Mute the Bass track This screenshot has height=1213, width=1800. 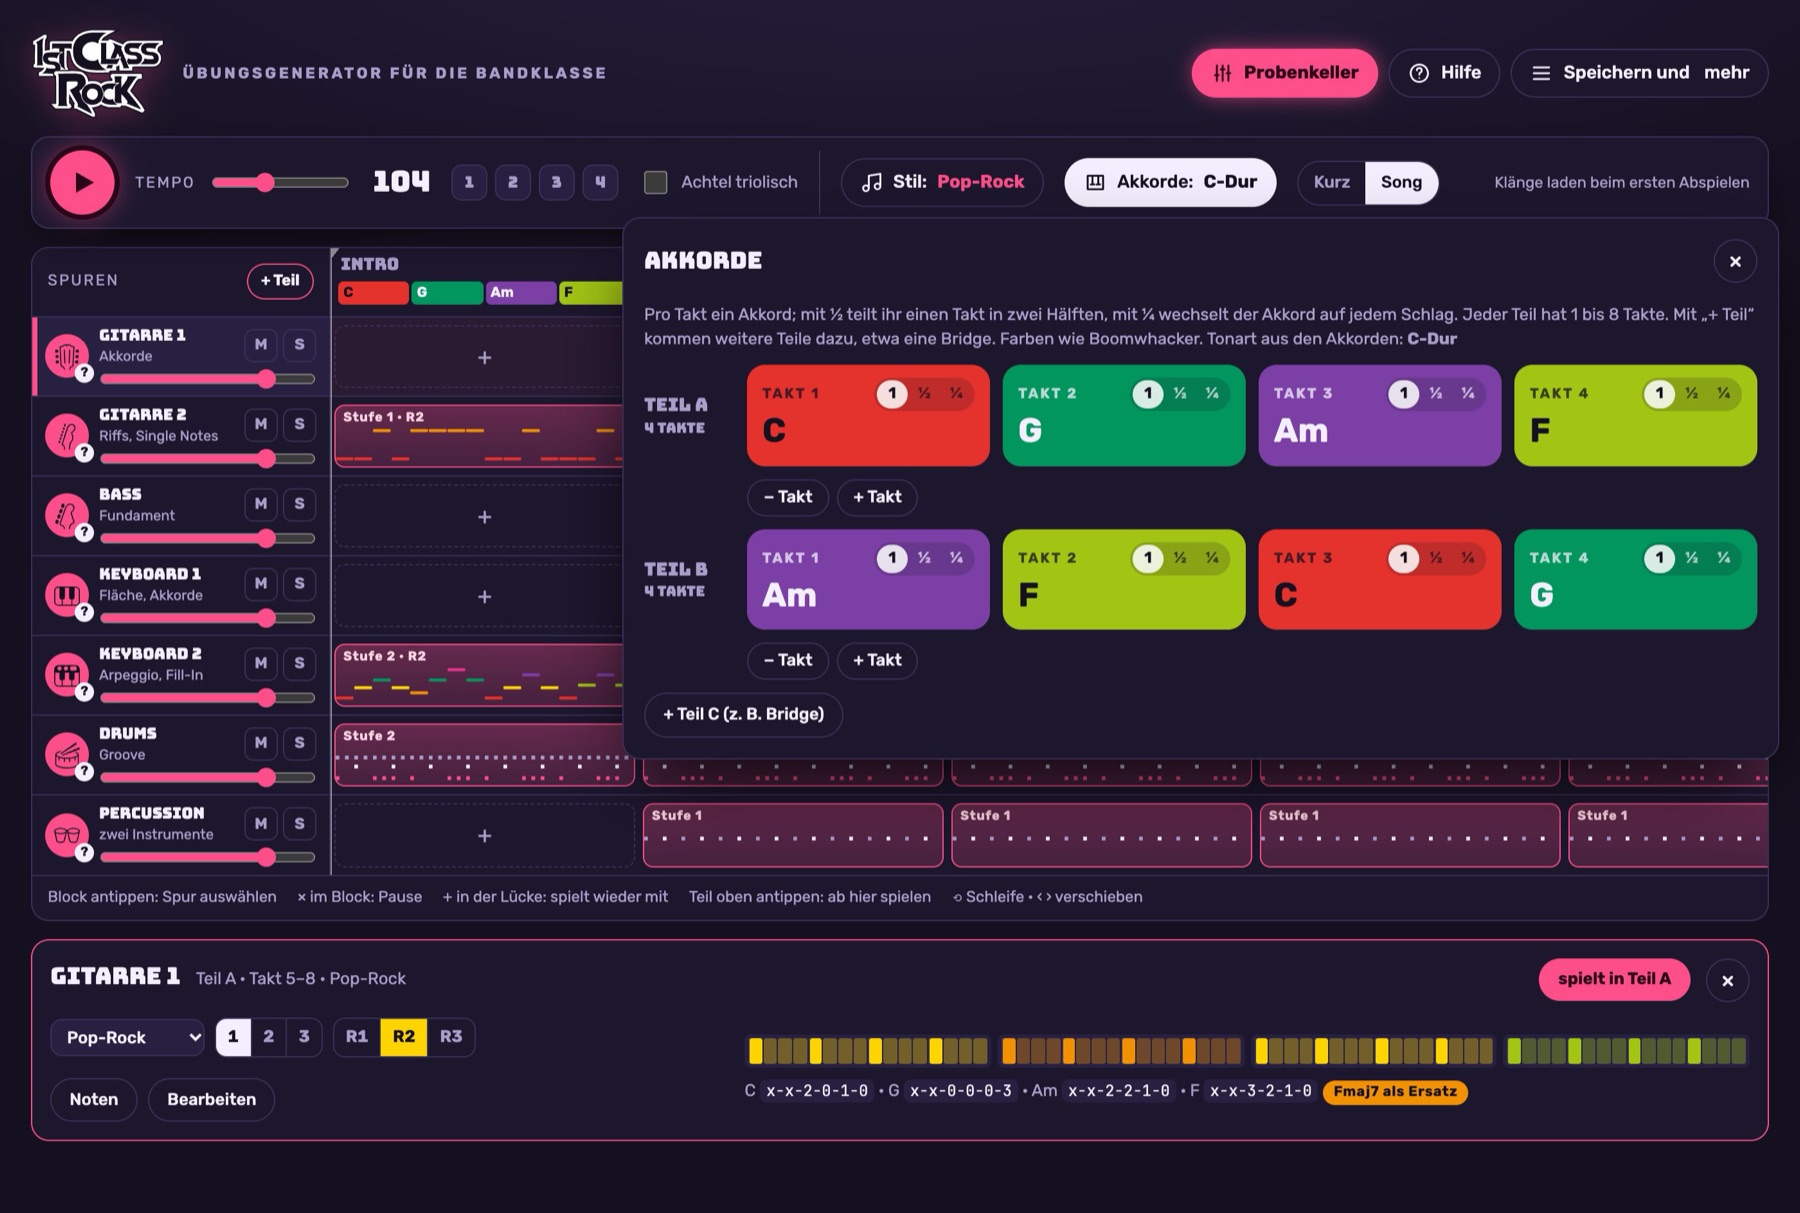pyautogui.click(x=261, y=504)
